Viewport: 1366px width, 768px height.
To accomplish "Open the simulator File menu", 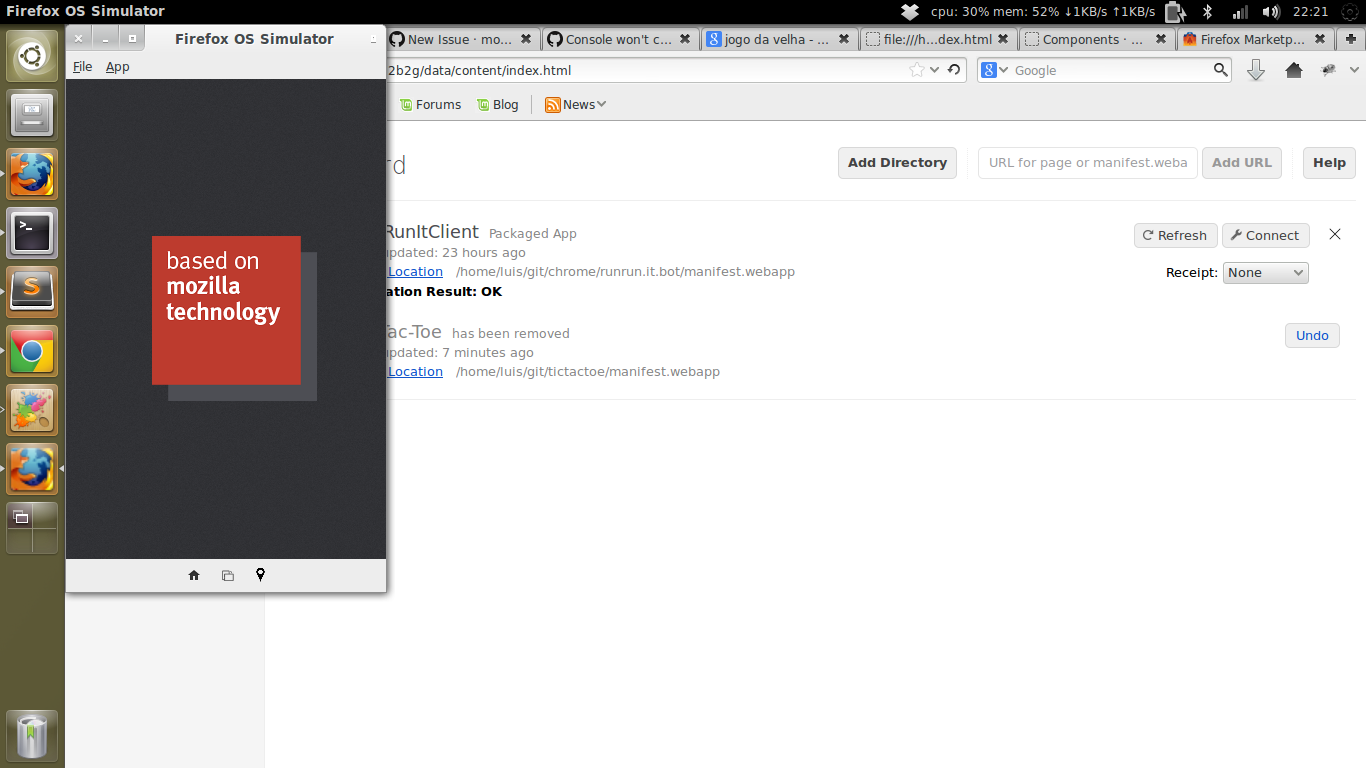I will [83, 67].
